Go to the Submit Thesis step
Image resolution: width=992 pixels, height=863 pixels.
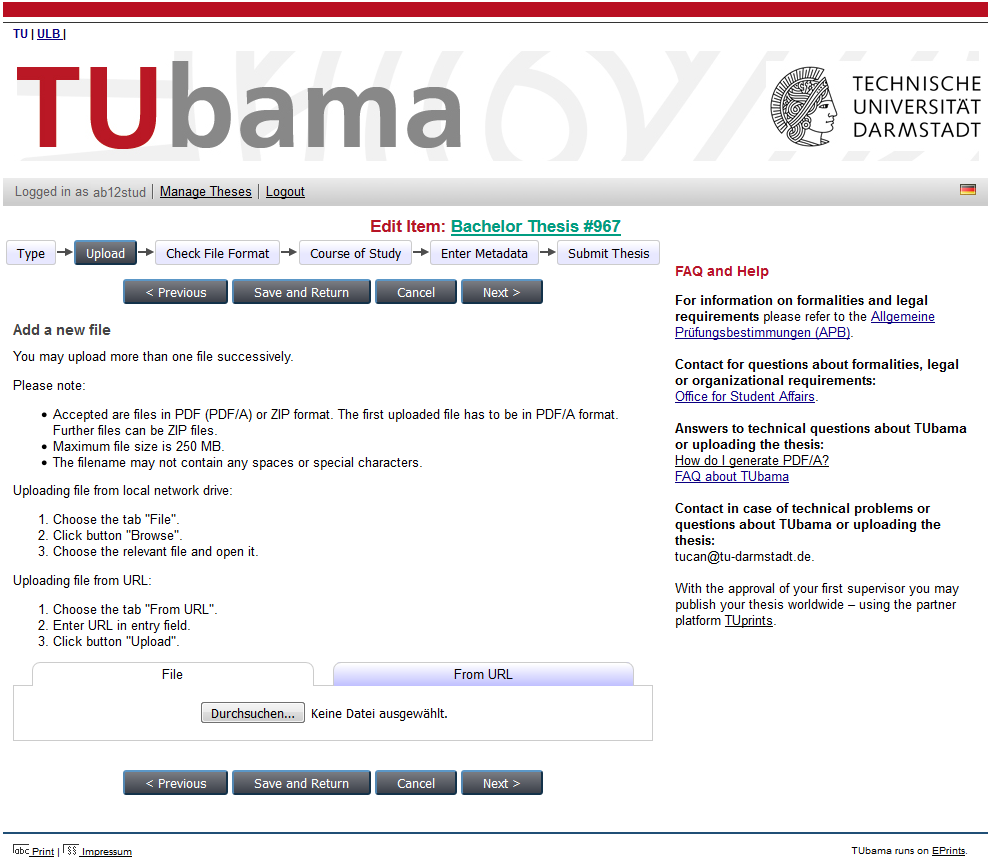[x=609, y=253]
